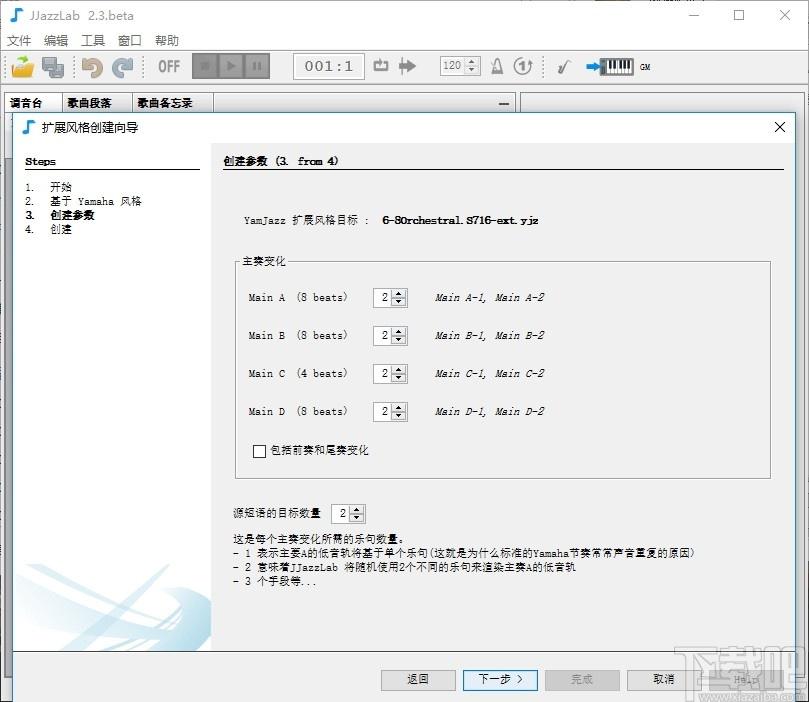Click Main A variation count field
Viewport: 809px width, 702px height.
coord(383,298)
